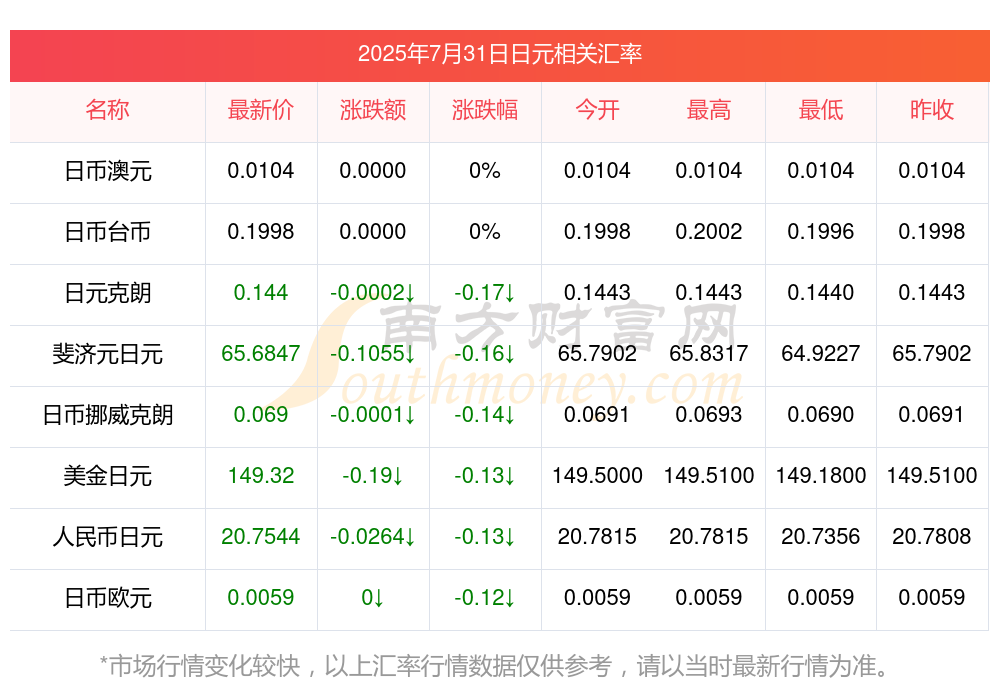The height and width of the screenshot is (698, 1000).
Task: Select 美金日元 latest price 149.32
Action: coord(261,476)
